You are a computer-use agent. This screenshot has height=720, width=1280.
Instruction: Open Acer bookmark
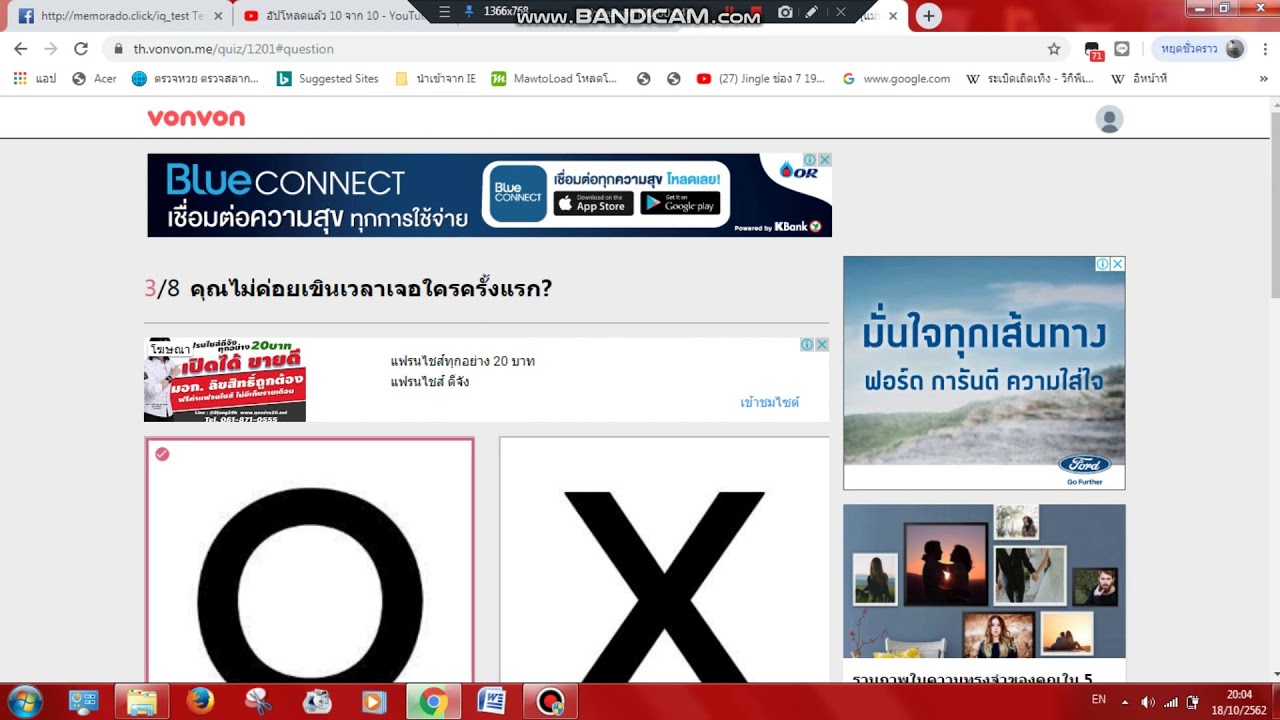pyautogui.click(x=95, y=78)
